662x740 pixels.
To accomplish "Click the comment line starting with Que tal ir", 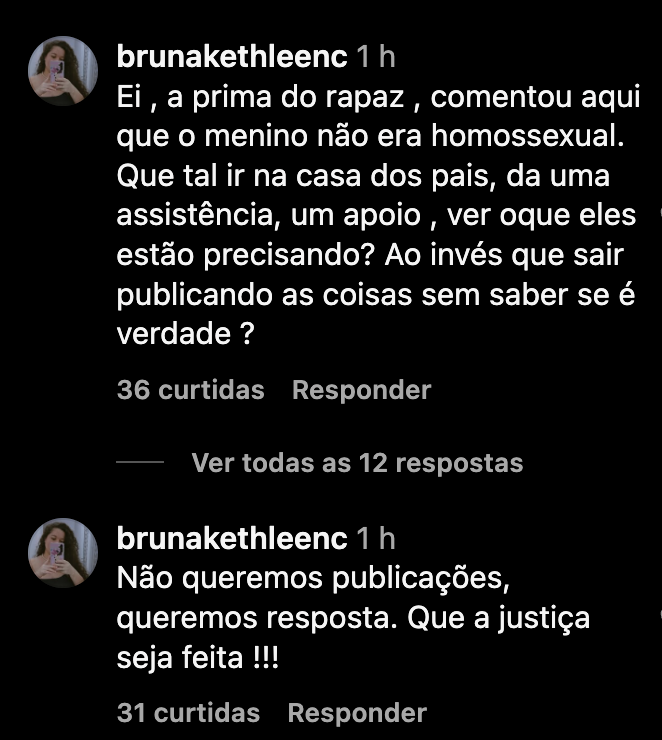I will (363, 176).
